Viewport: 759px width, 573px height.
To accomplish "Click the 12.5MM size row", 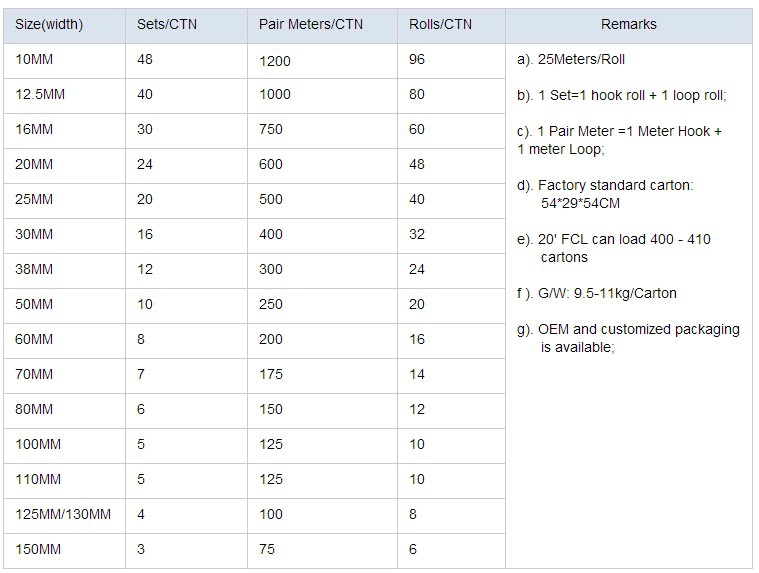I will tap(255, 96).
